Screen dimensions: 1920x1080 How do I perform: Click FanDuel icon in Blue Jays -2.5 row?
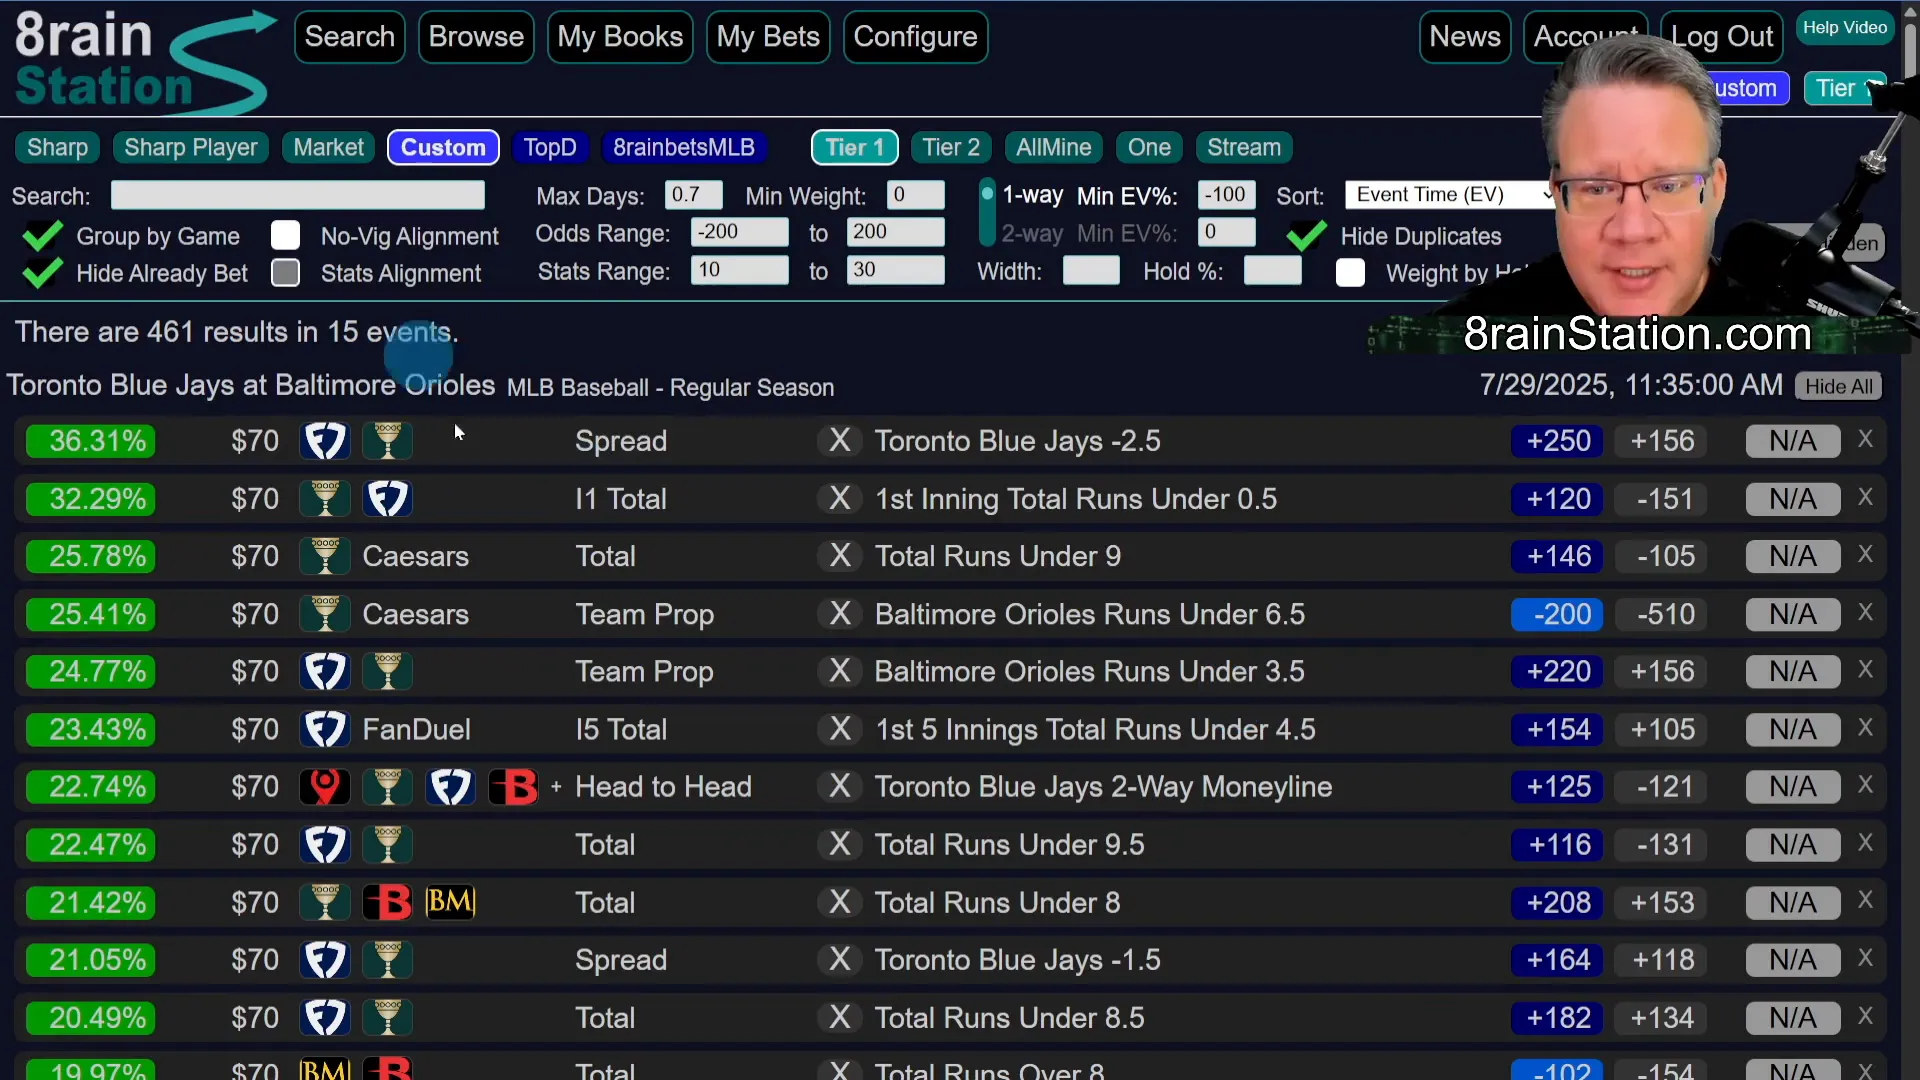click(x=325, y=441)
